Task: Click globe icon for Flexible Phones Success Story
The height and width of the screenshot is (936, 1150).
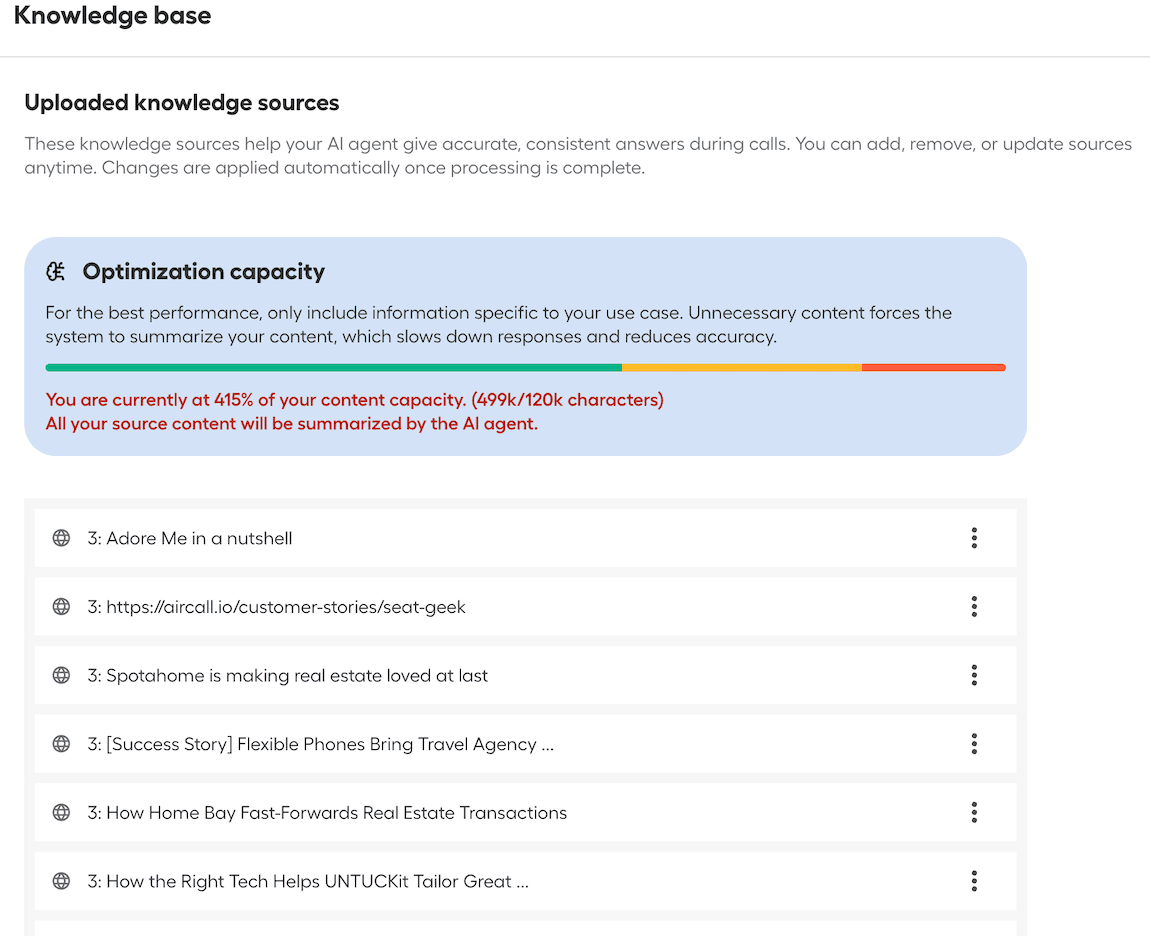Action: [61, 744]
